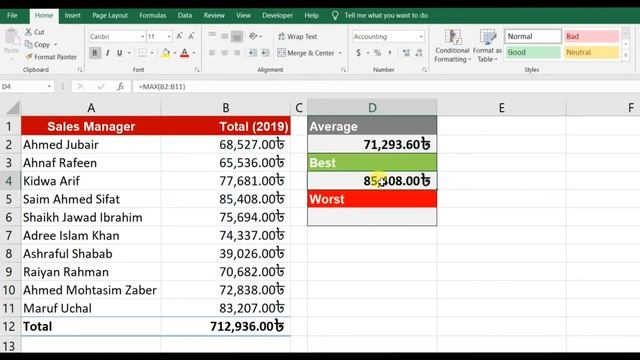The width and height of the screenshot is (640, 360).
Task: Click the Borders icon
Action: (142, 53)
